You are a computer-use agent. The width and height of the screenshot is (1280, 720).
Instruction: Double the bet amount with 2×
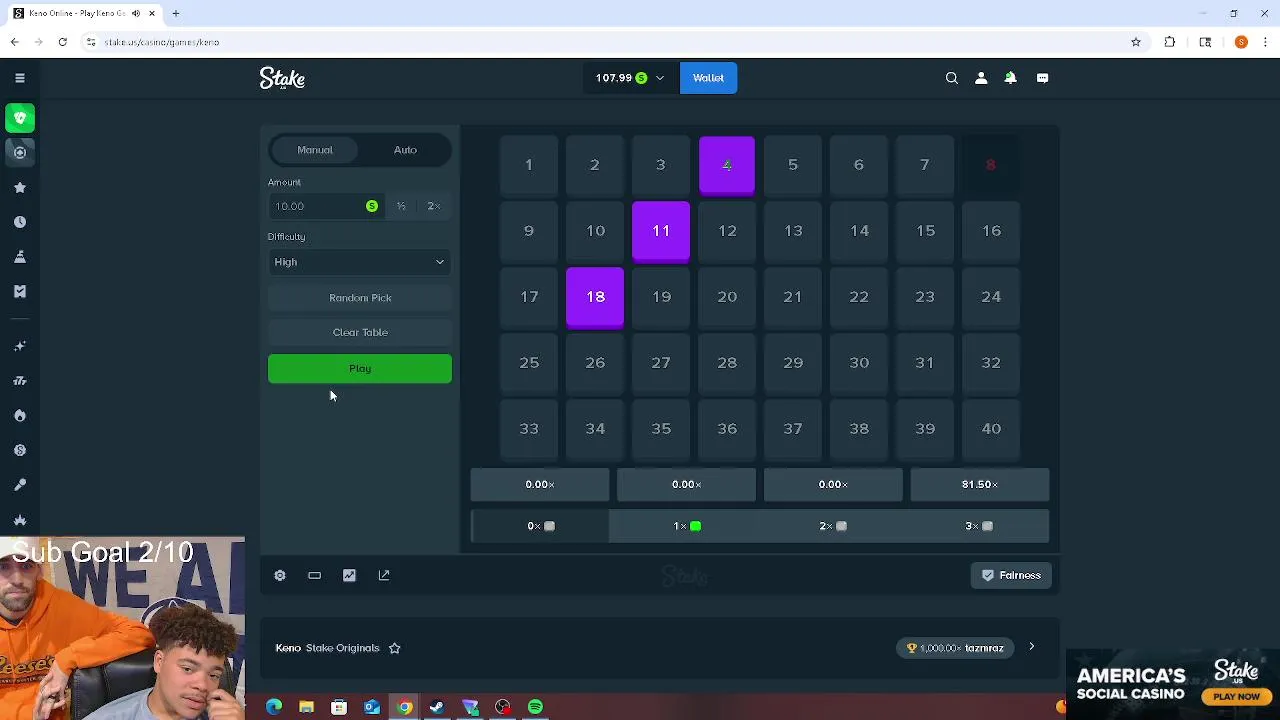434,206
